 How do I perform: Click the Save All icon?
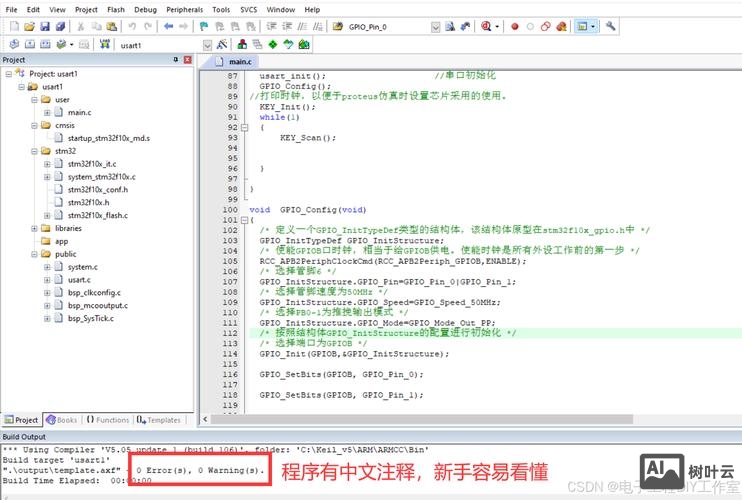[61, 26]
